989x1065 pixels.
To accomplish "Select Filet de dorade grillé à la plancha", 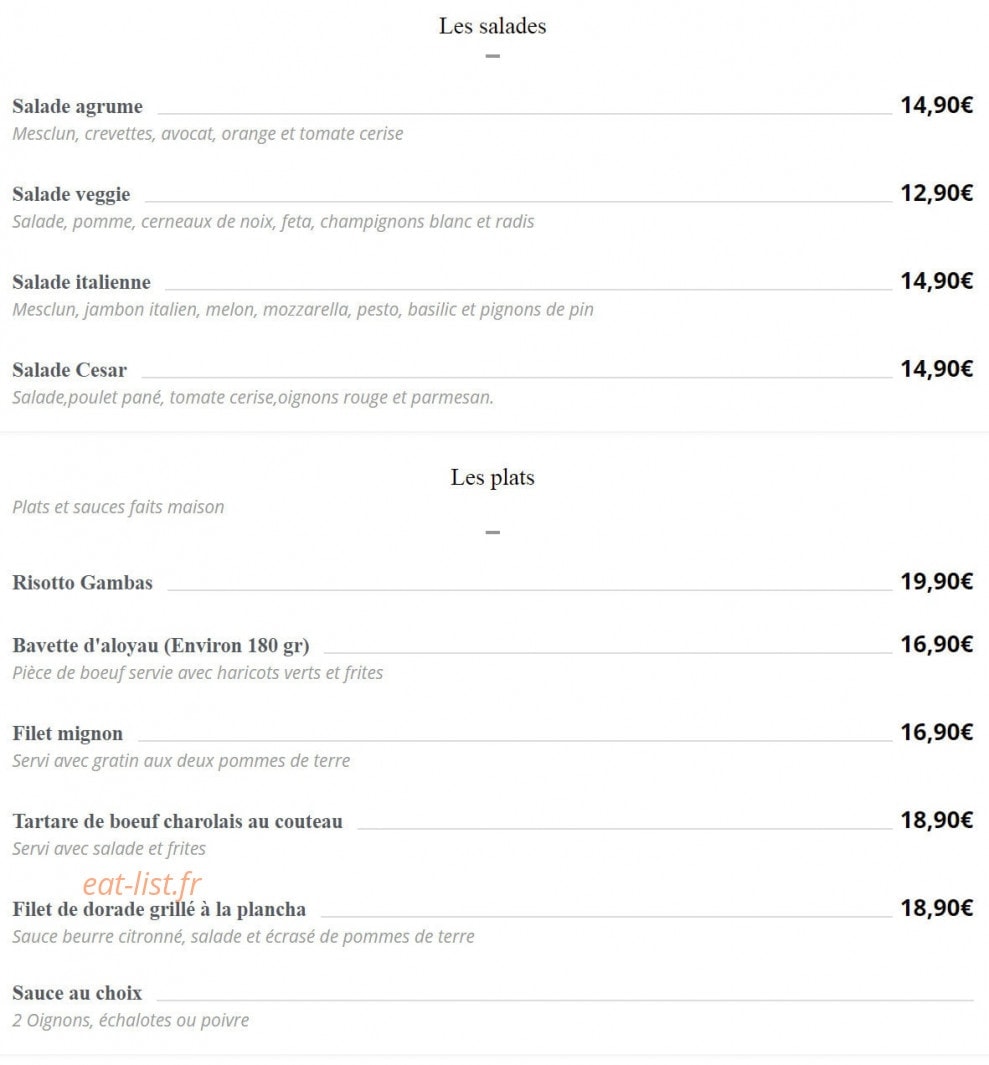I will pyautogui.click(x=159, y=909).
